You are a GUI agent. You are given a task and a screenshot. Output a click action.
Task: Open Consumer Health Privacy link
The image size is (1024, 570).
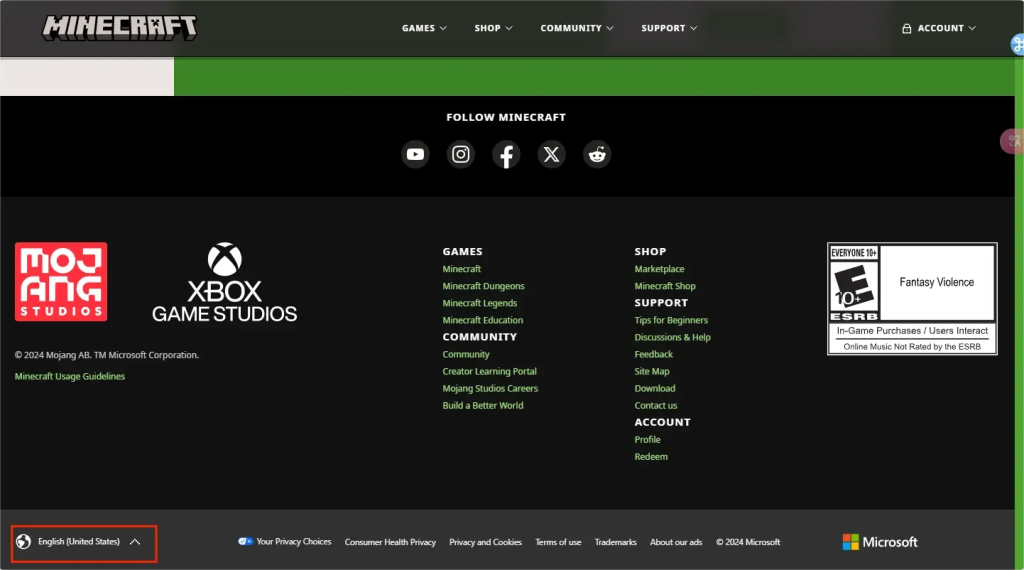[x=391, y=542]
